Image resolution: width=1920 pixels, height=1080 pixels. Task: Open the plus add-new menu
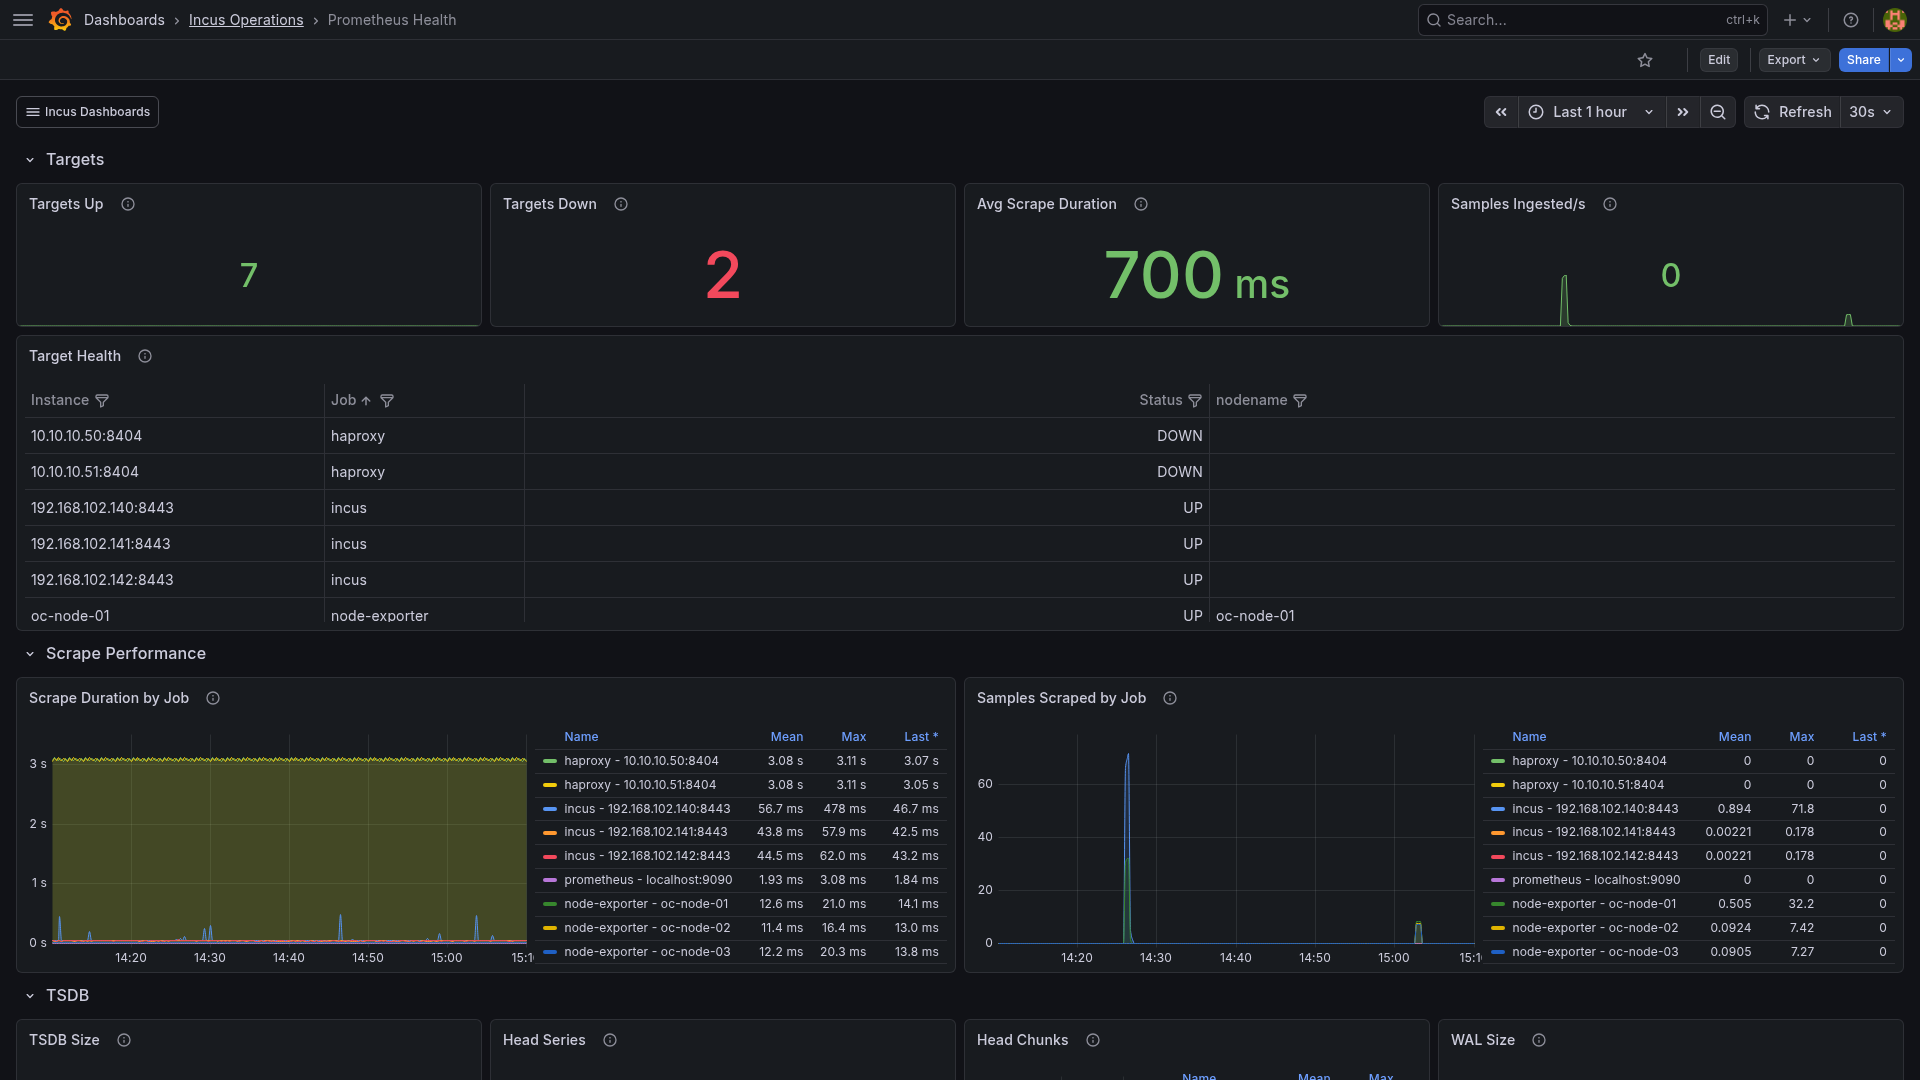click(1797, 20)
